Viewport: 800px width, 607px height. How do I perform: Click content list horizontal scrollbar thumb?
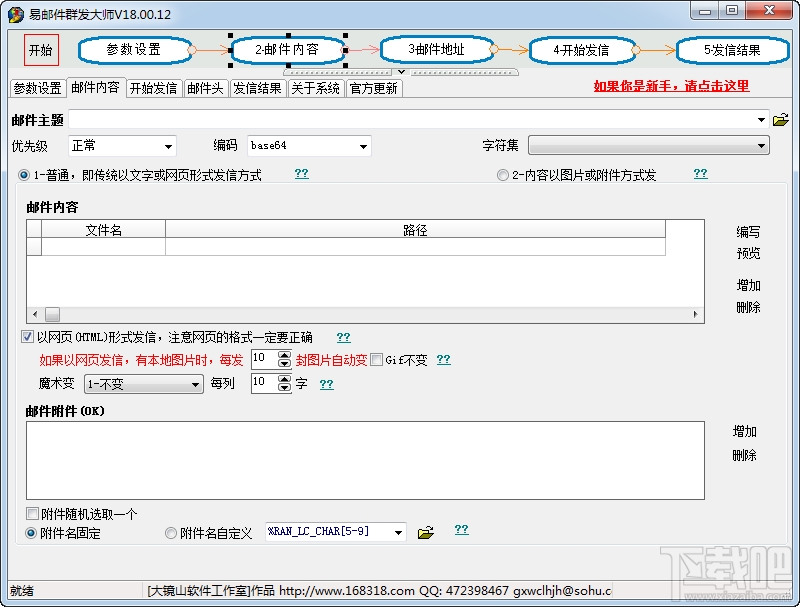point(53,314)
